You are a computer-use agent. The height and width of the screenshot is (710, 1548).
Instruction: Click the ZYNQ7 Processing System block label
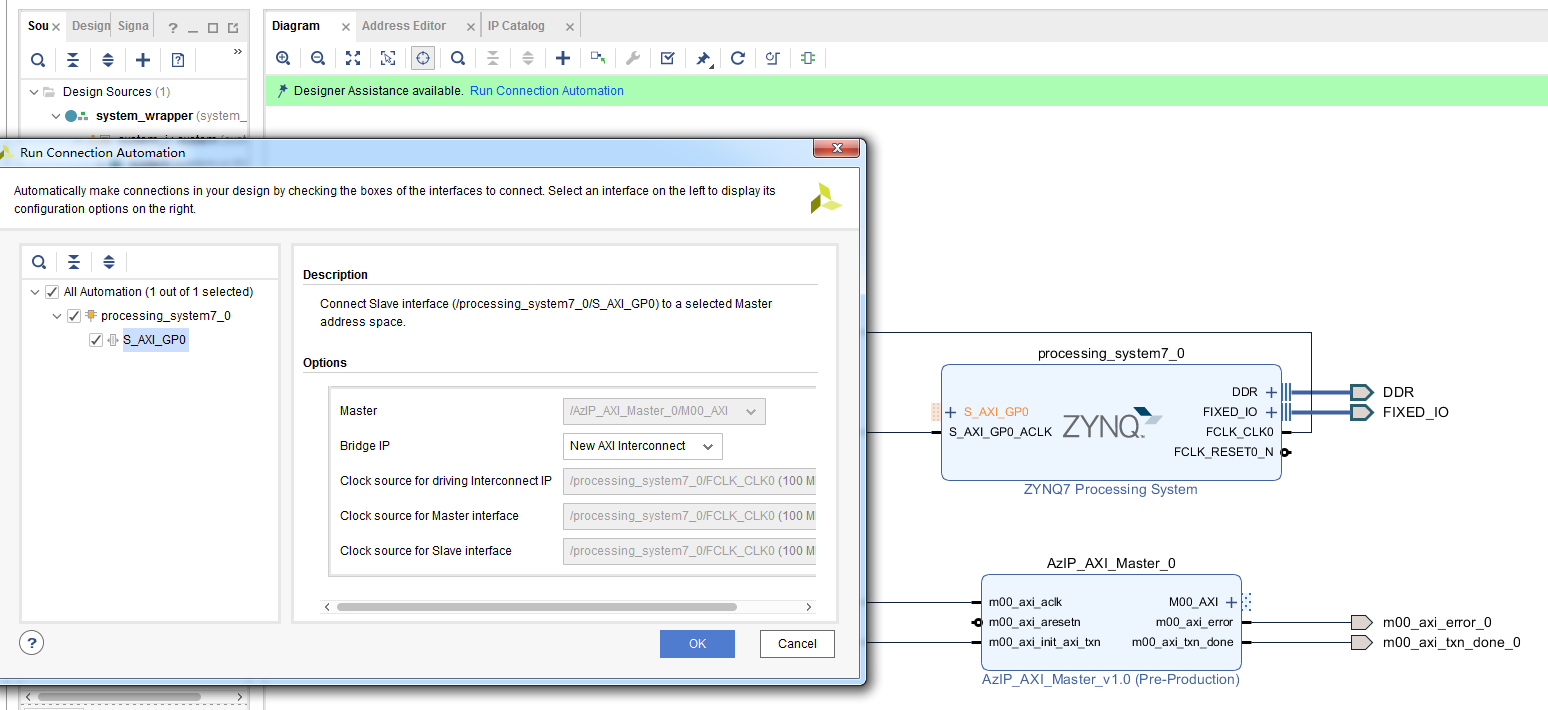pyautogui.click(x=1110, y=490)
